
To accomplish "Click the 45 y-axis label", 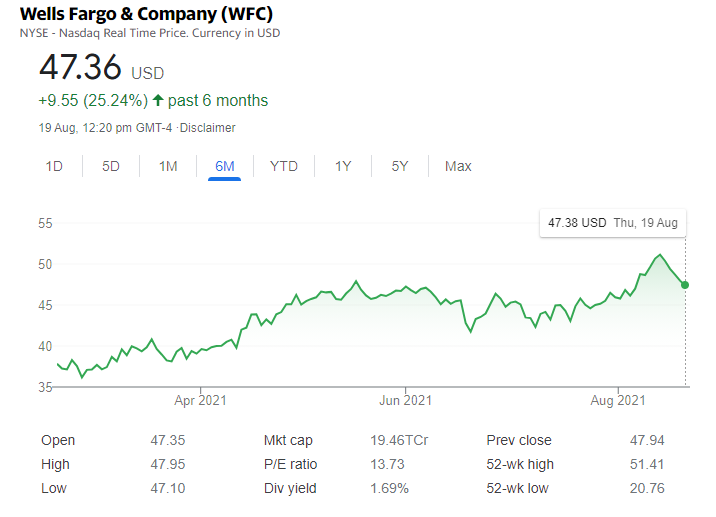I will point(45,305).
